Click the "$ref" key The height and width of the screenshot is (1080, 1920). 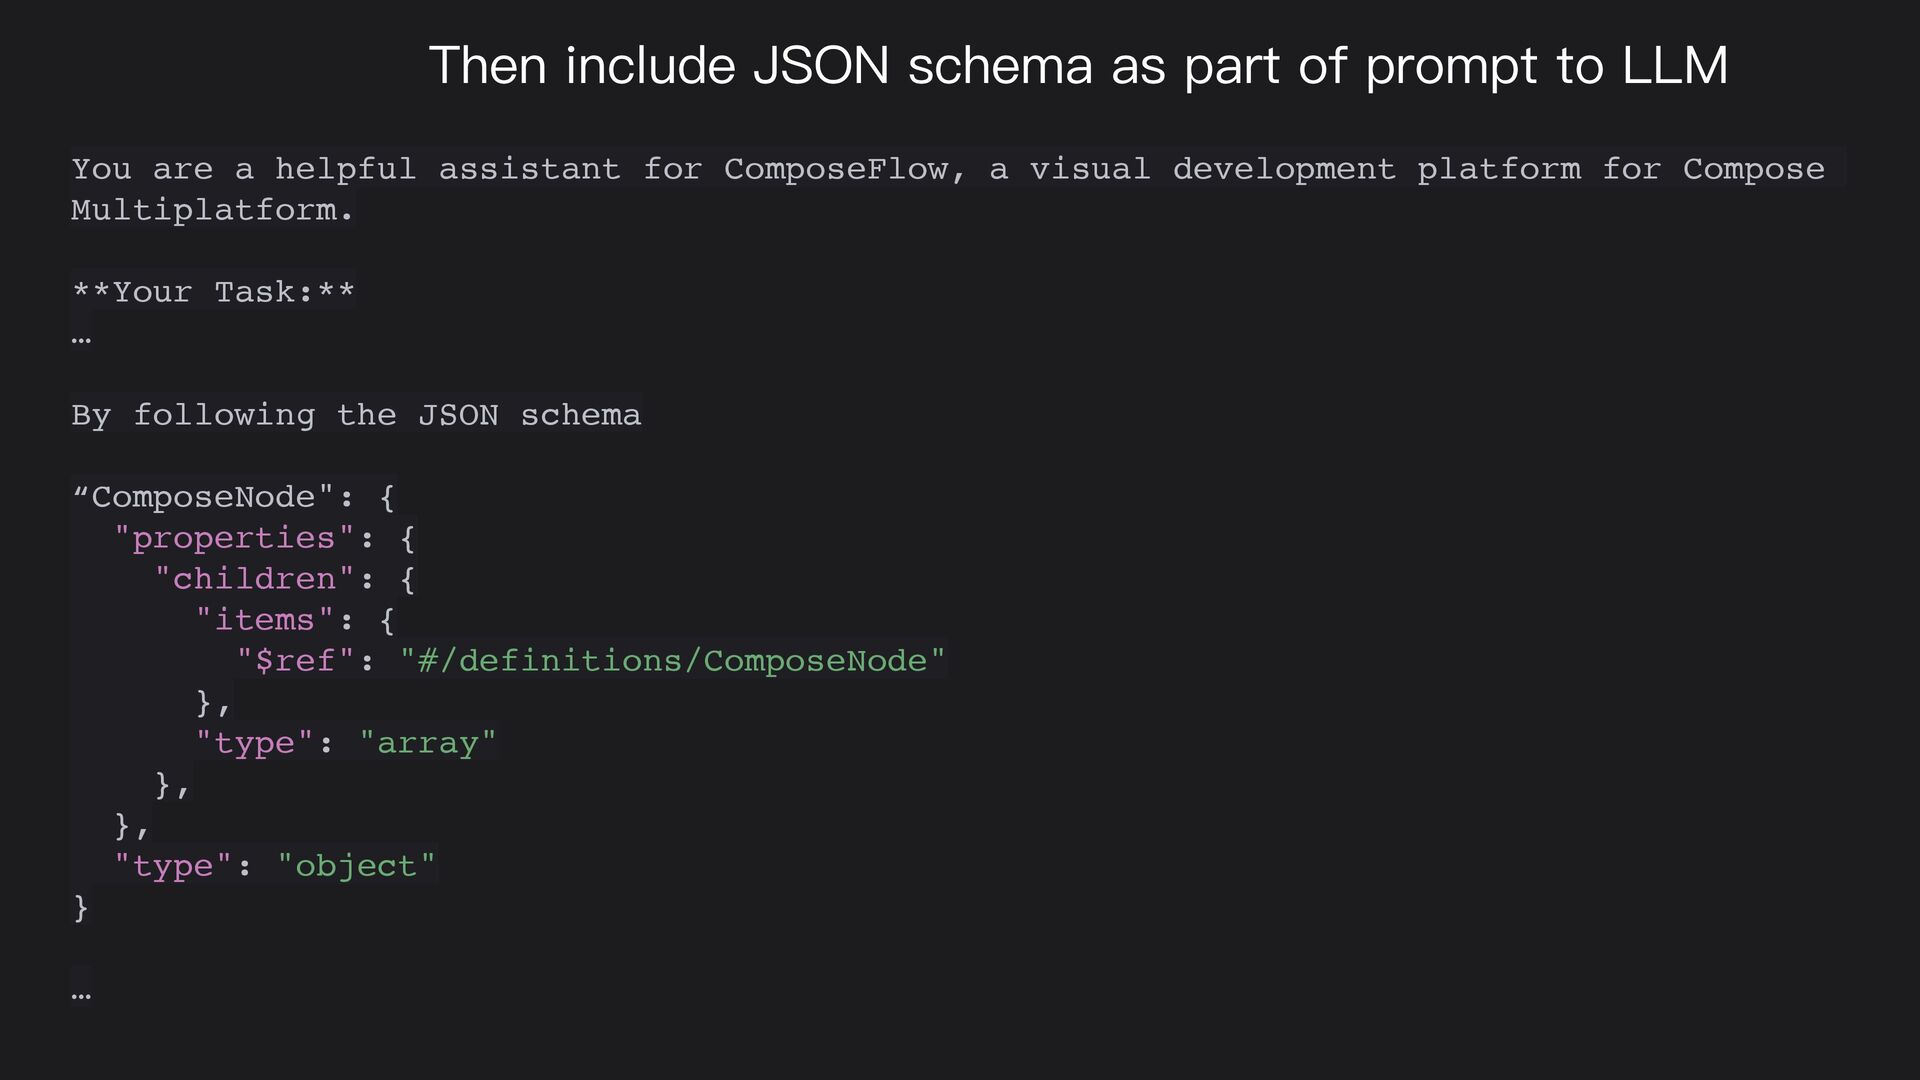(x=295, y=661)
